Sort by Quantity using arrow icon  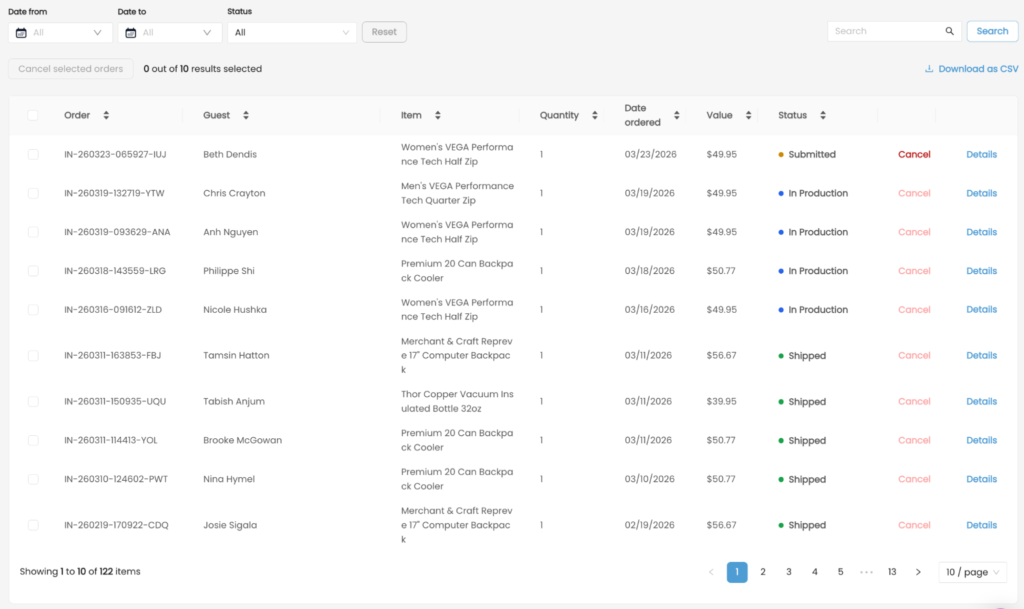[595, 116]
